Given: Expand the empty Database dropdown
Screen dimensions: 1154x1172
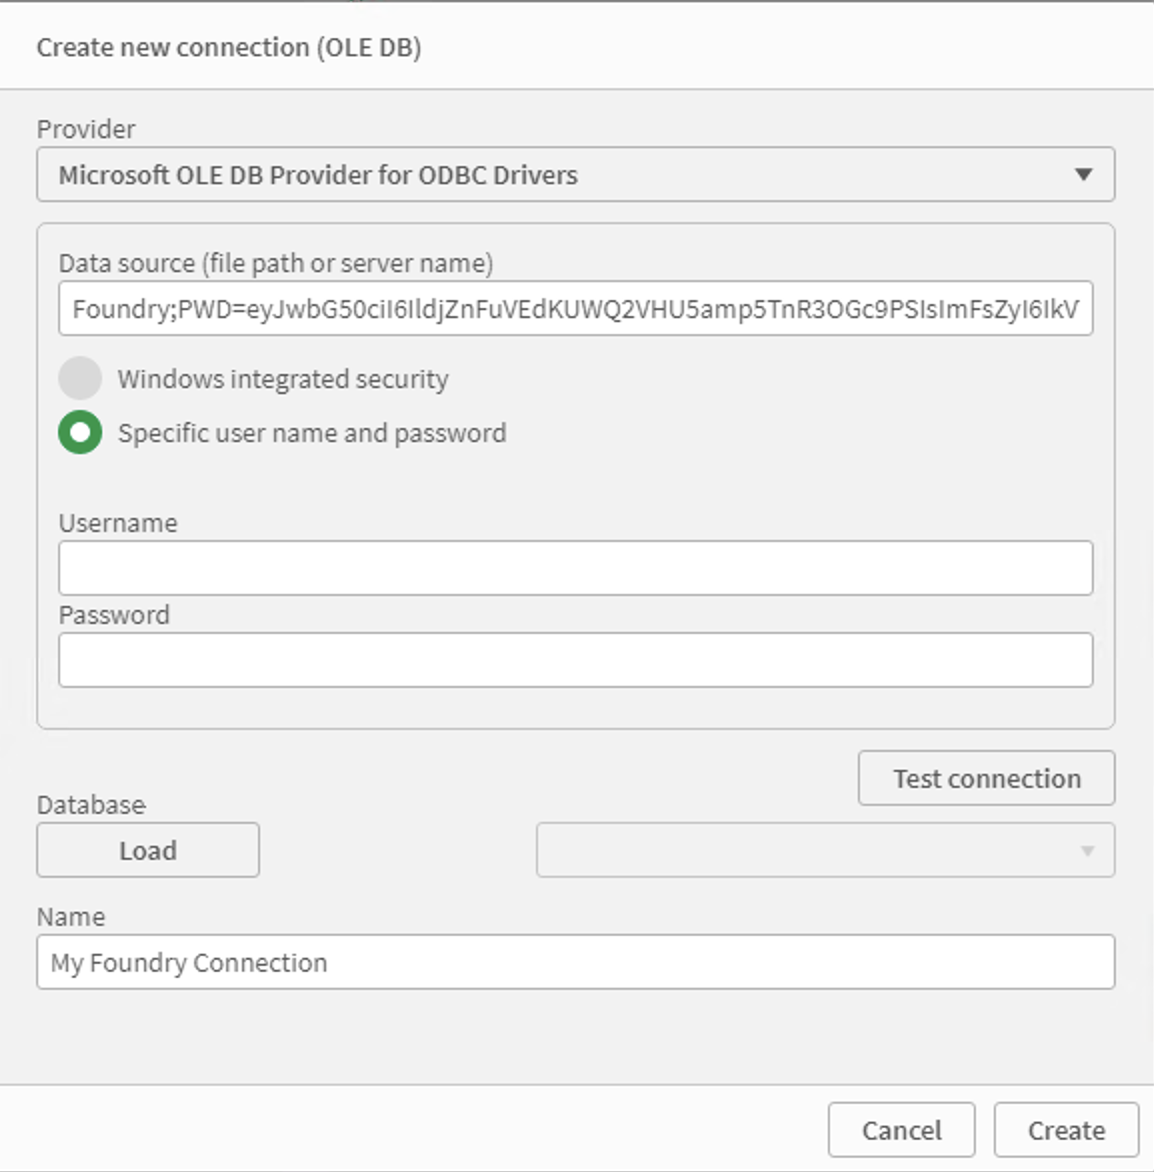Looking at the screenshot, I should 825,850.
